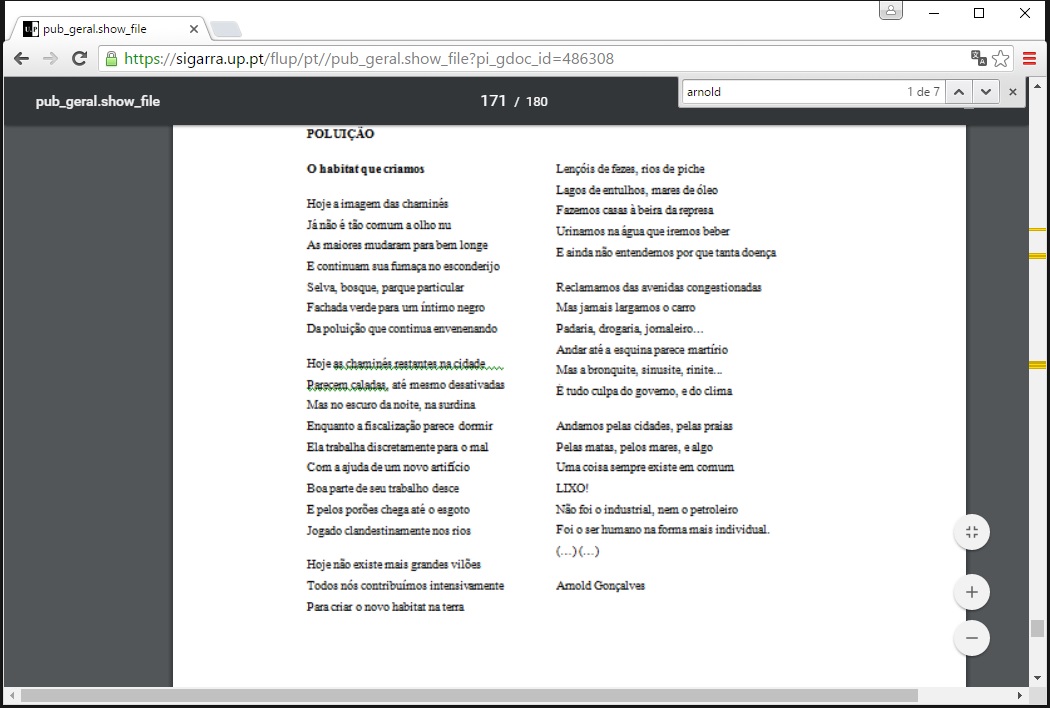Click the horizontal scrollbar thumb
Screen dimensions: 1050x708
[x=469, y=695]
